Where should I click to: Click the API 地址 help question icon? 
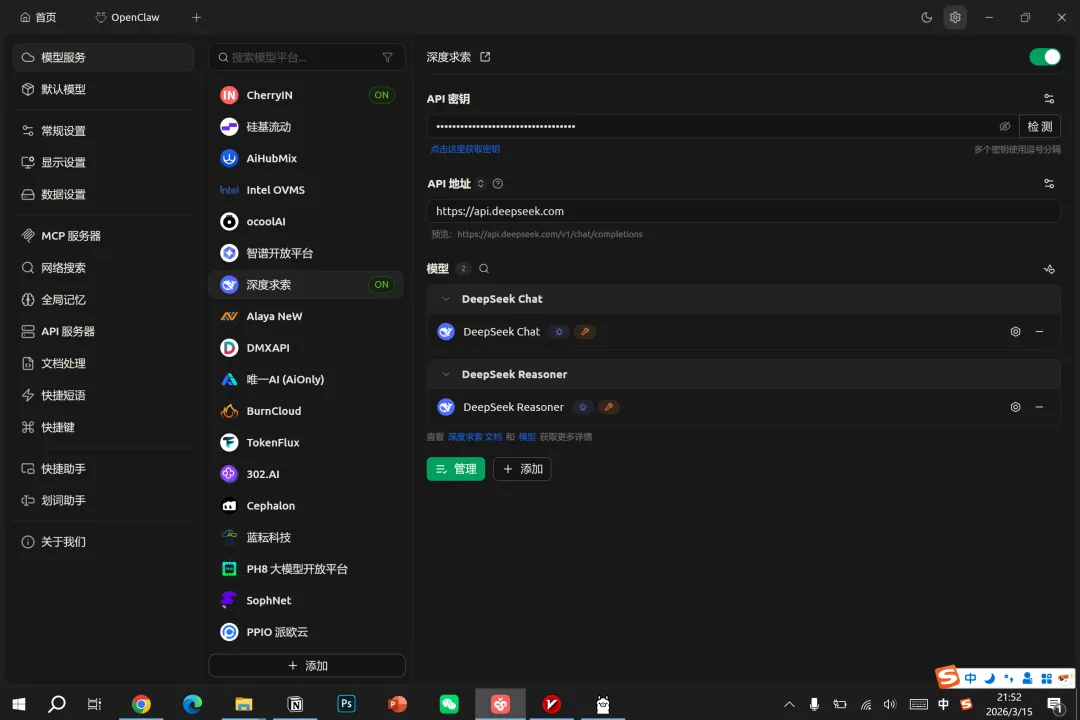pos(497,183)
